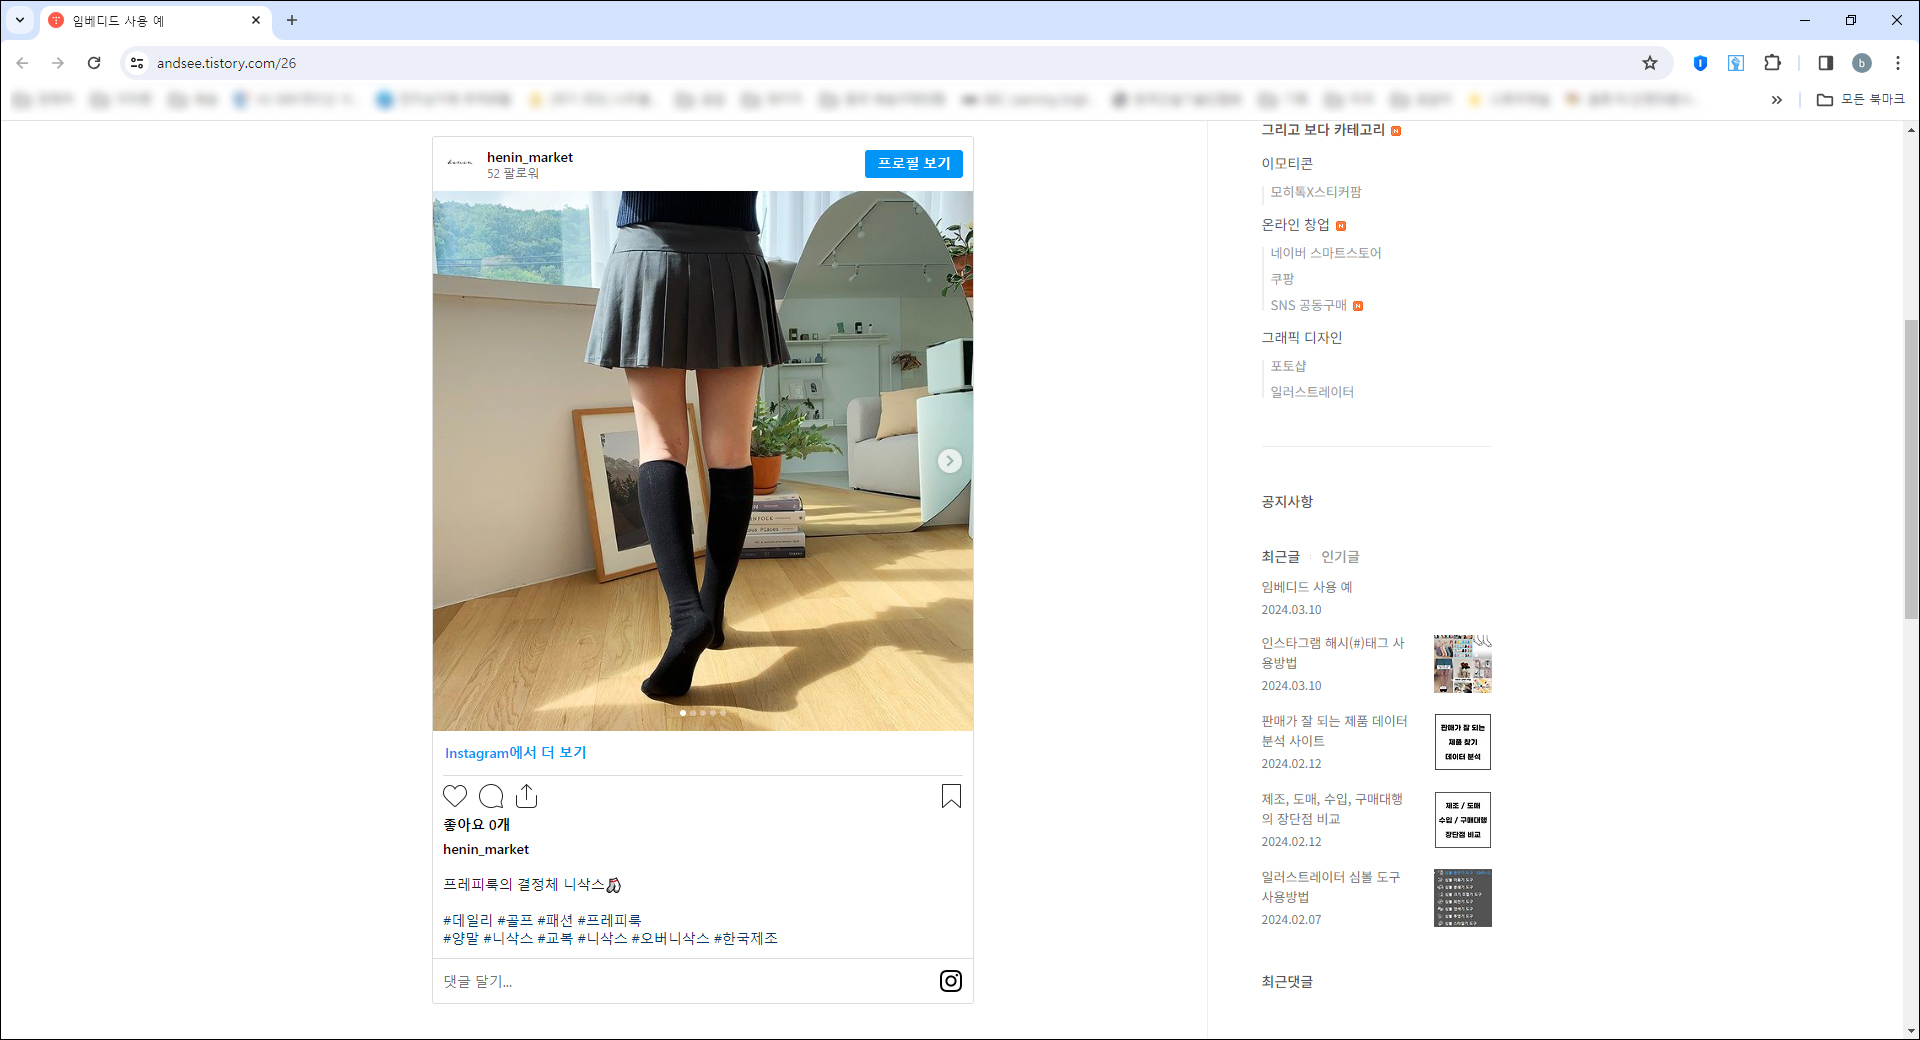Open the SNS 공동구매 subcategory
This screenshot has width=1920, height=1040.
[x=1308, y=305]
